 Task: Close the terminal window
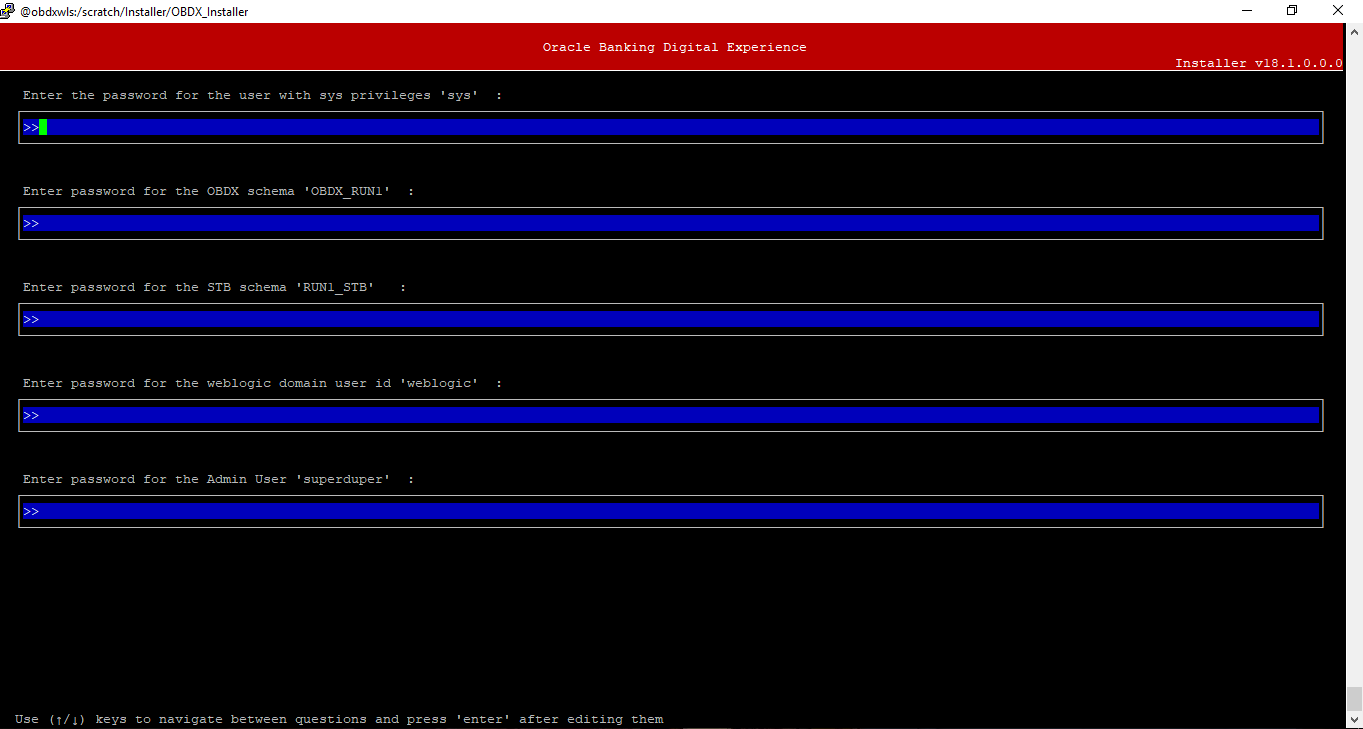[x=1339, y=11]
